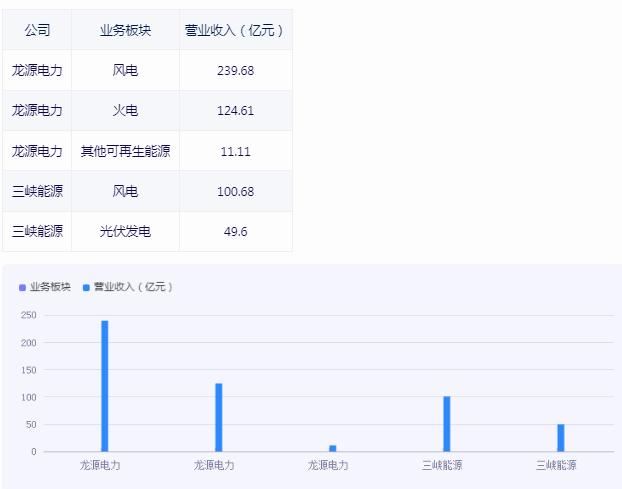Click the shortest bar in the chart
The height and width of the screenshot is (489, 622).
click(332, 448)
